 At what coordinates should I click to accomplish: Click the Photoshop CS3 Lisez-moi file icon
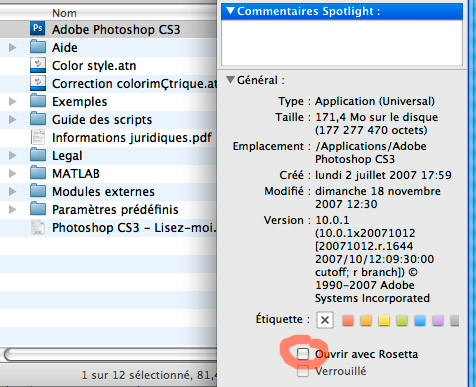point(38,227)
